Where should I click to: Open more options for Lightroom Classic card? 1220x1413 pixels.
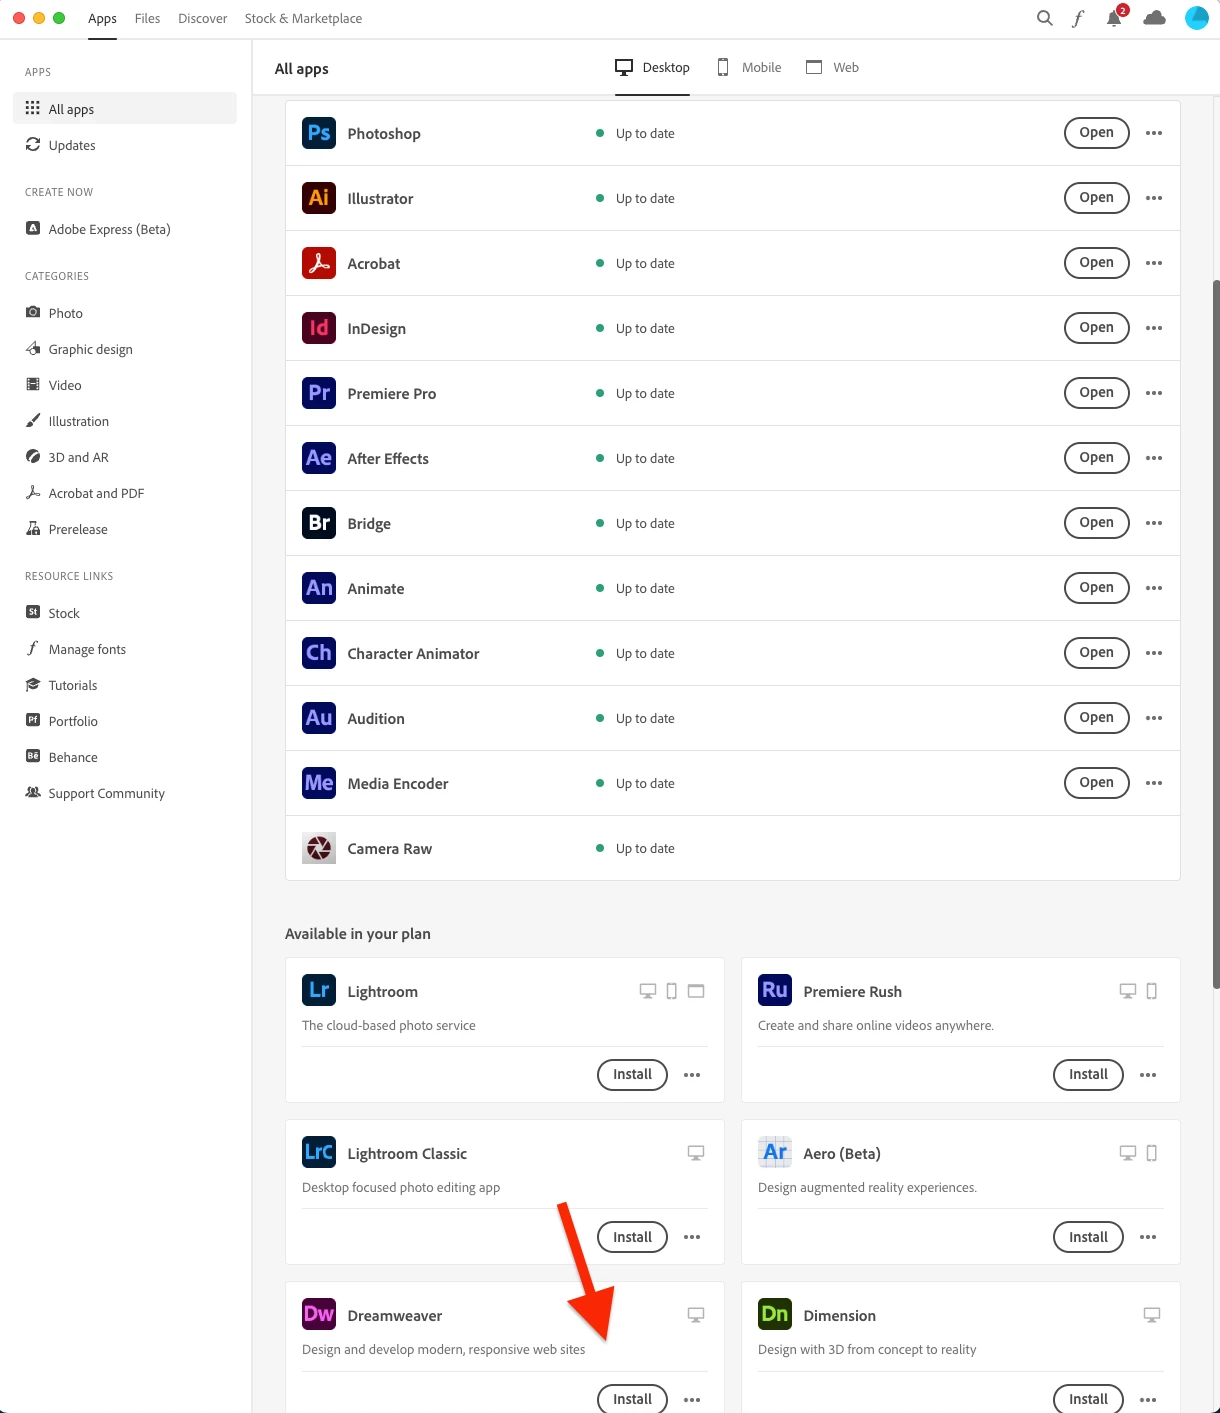tap(692, 1237)
